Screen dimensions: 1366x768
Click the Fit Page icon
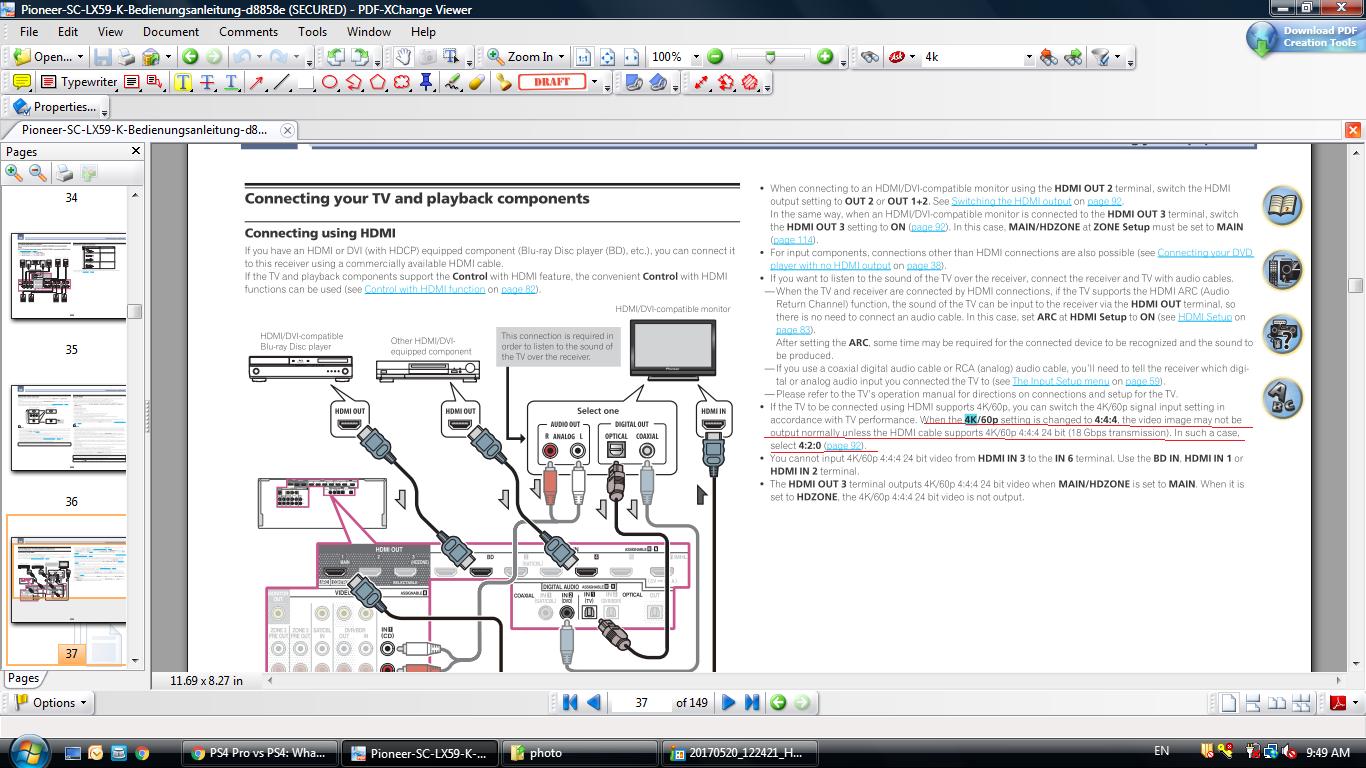pos(606,57)
